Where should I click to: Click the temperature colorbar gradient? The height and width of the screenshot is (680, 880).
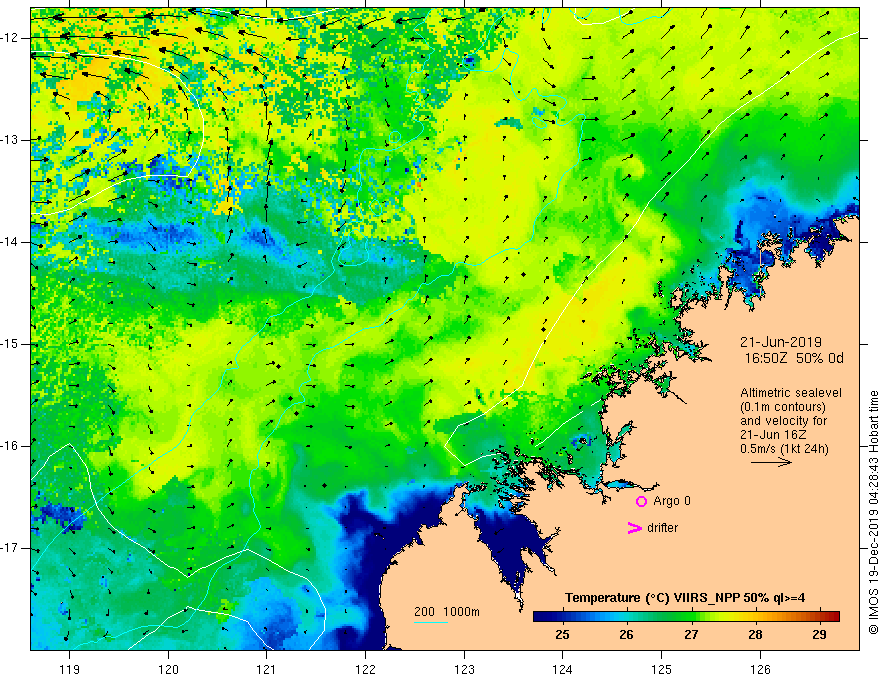coord(686,617)
